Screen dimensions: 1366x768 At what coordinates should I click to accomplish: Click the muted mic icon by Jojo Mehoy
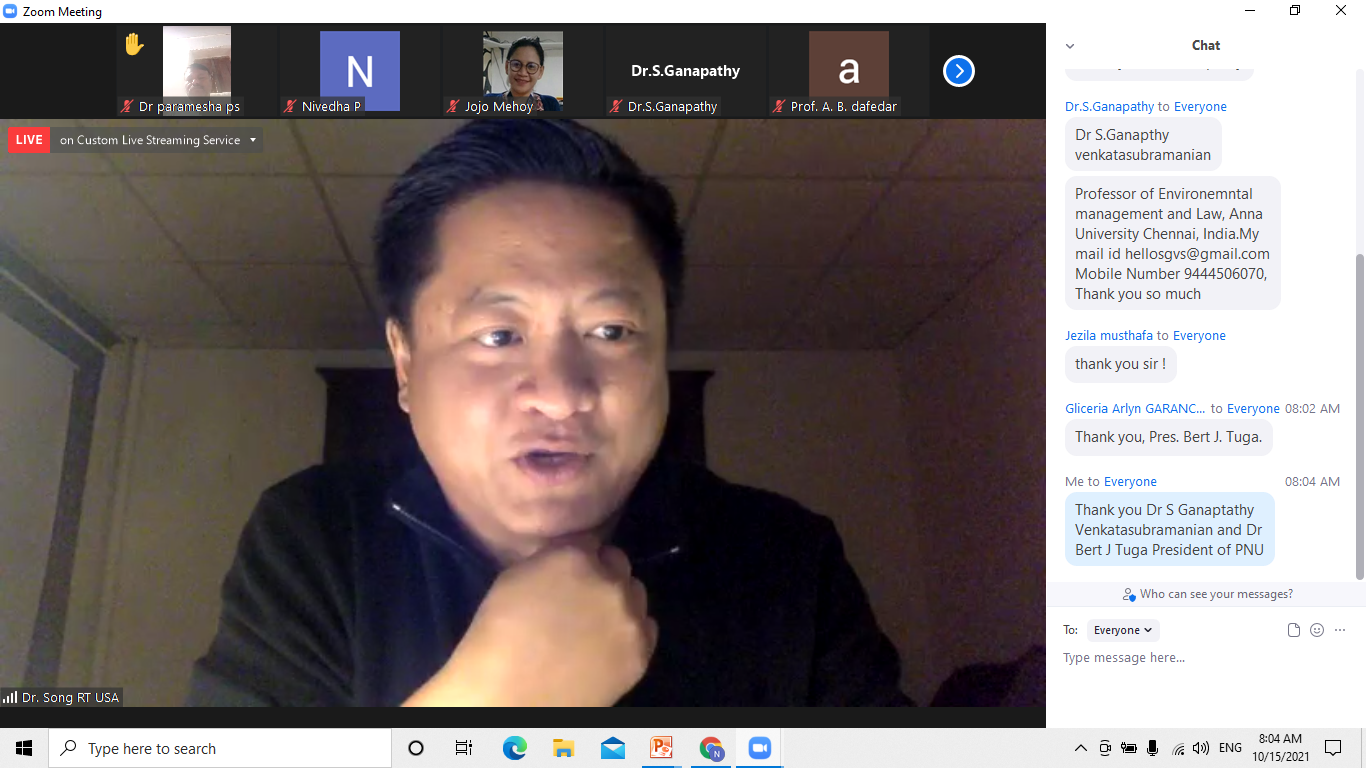click(454, 106)
